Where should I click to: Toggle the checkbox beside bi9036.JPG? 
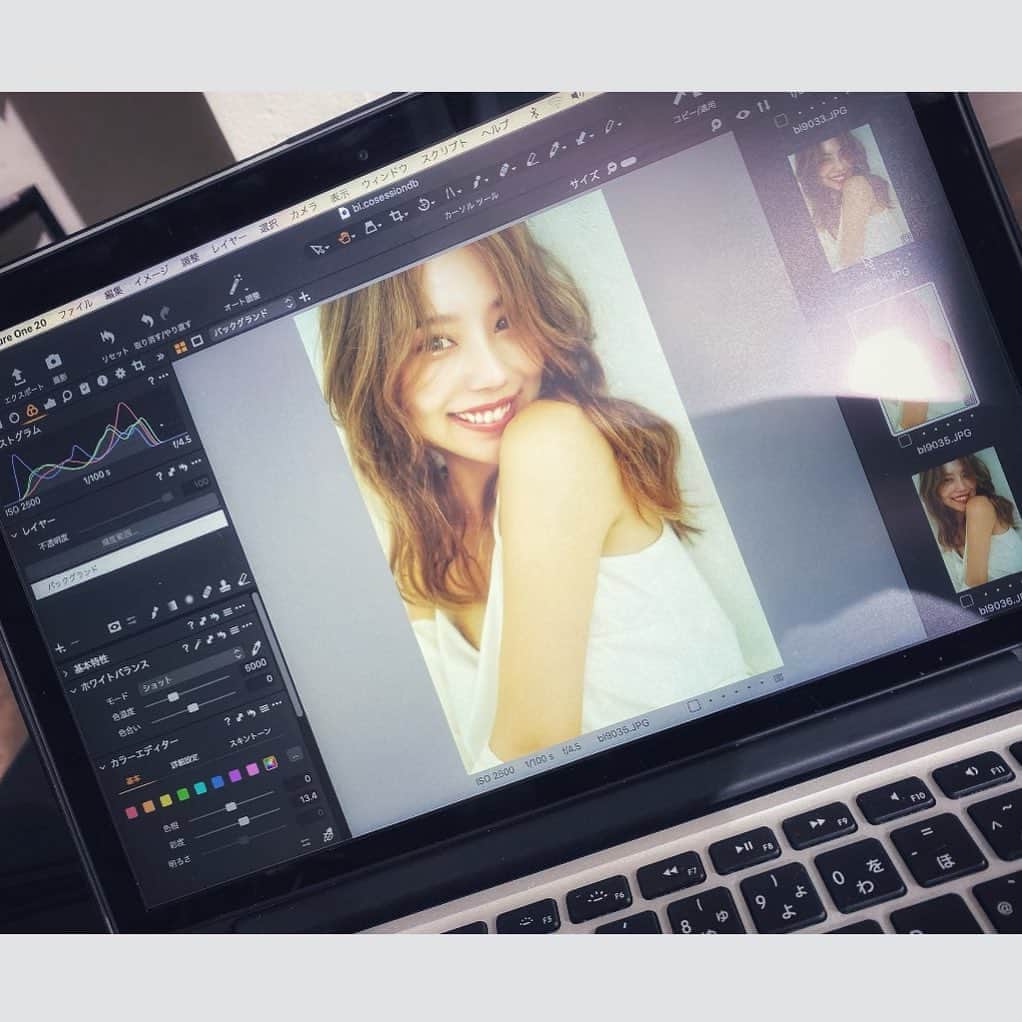pos(967,600)
